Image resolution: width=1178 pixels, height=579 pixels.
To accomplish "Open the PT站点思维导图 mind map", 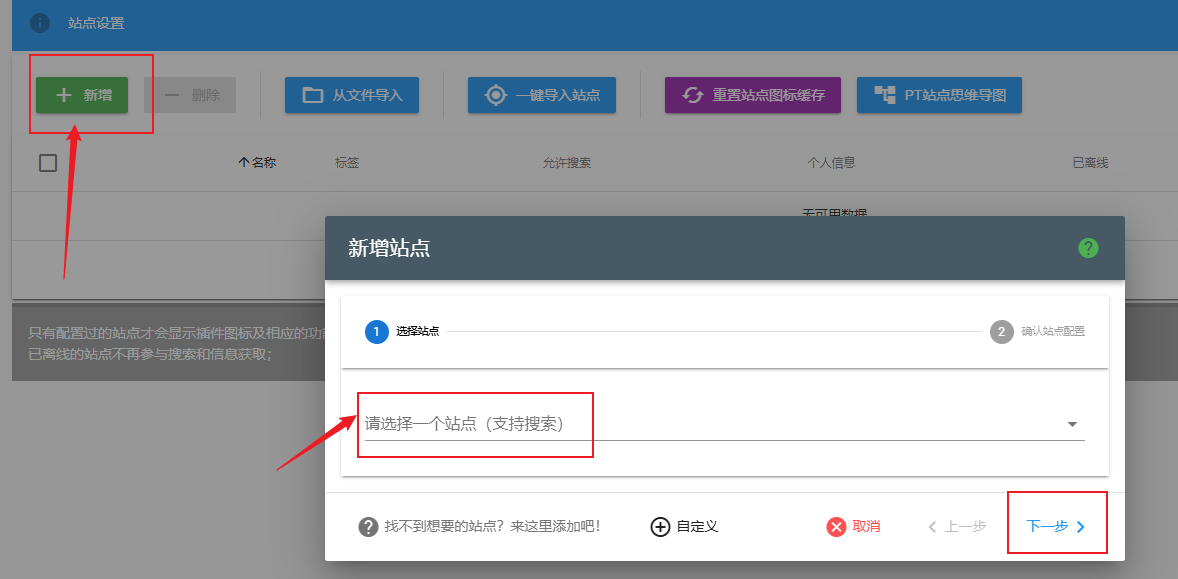I will (939, 95).
